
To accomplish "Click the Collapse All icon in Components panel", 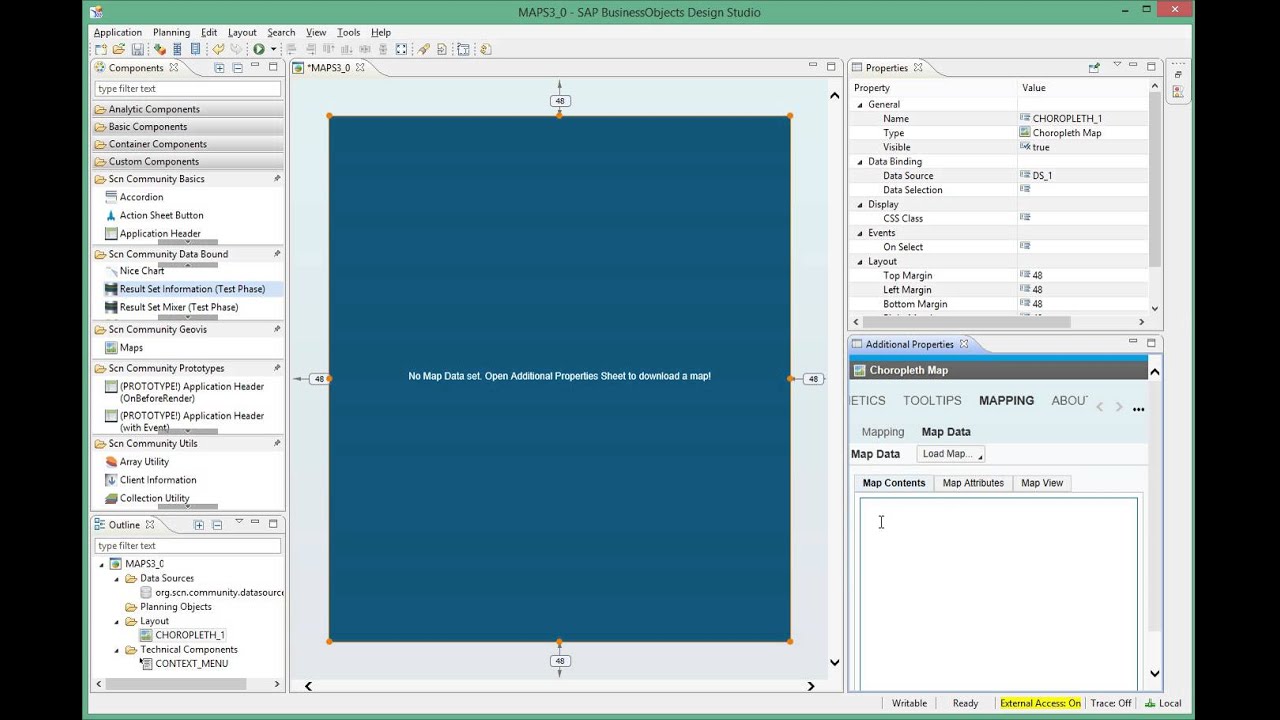I will [x=237, y=68].
